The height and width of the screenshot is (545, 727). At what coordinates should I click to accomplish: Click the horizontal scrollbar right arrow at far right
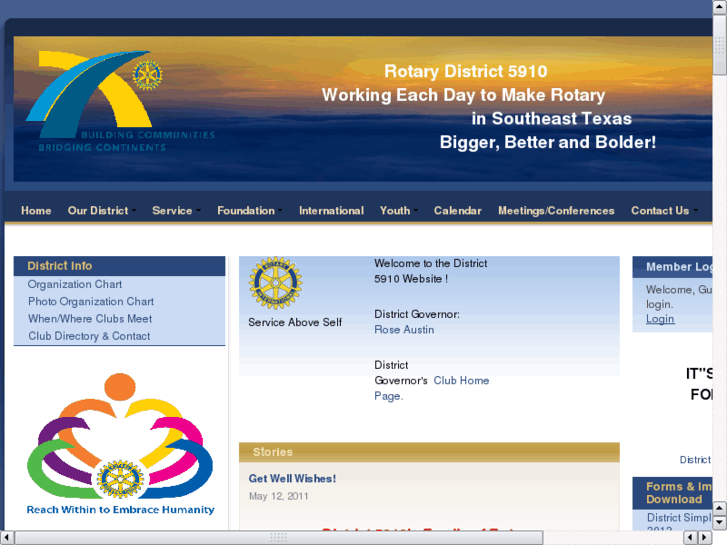point(705,538)
